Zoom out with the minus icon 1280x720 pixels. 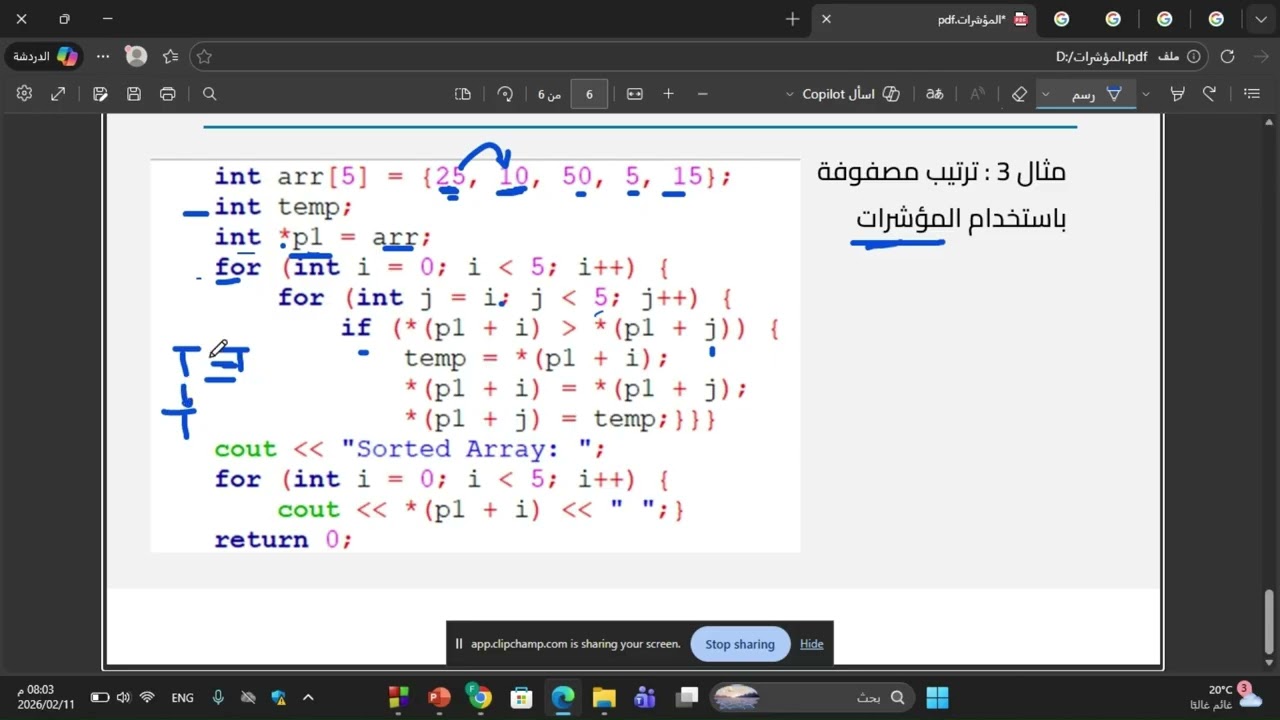(702, 94)
